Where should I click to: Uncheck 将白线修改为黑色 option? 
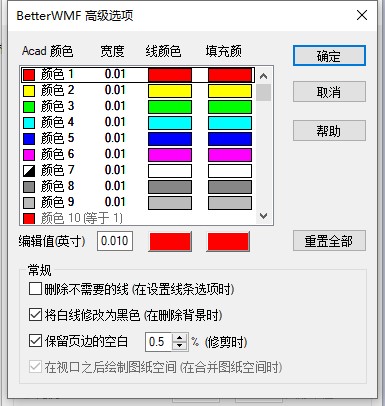(x=35, y=315)
